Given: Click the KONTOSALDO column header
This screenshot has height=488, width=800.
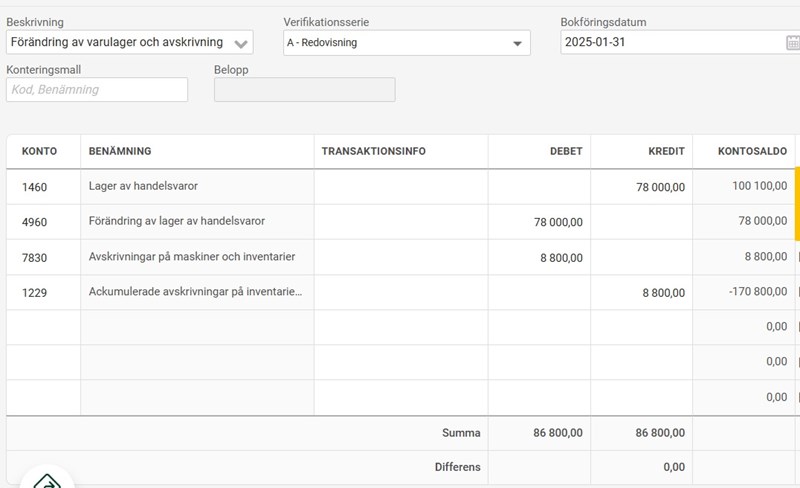Looking at the screenshot, I should [x=752, y=151].
